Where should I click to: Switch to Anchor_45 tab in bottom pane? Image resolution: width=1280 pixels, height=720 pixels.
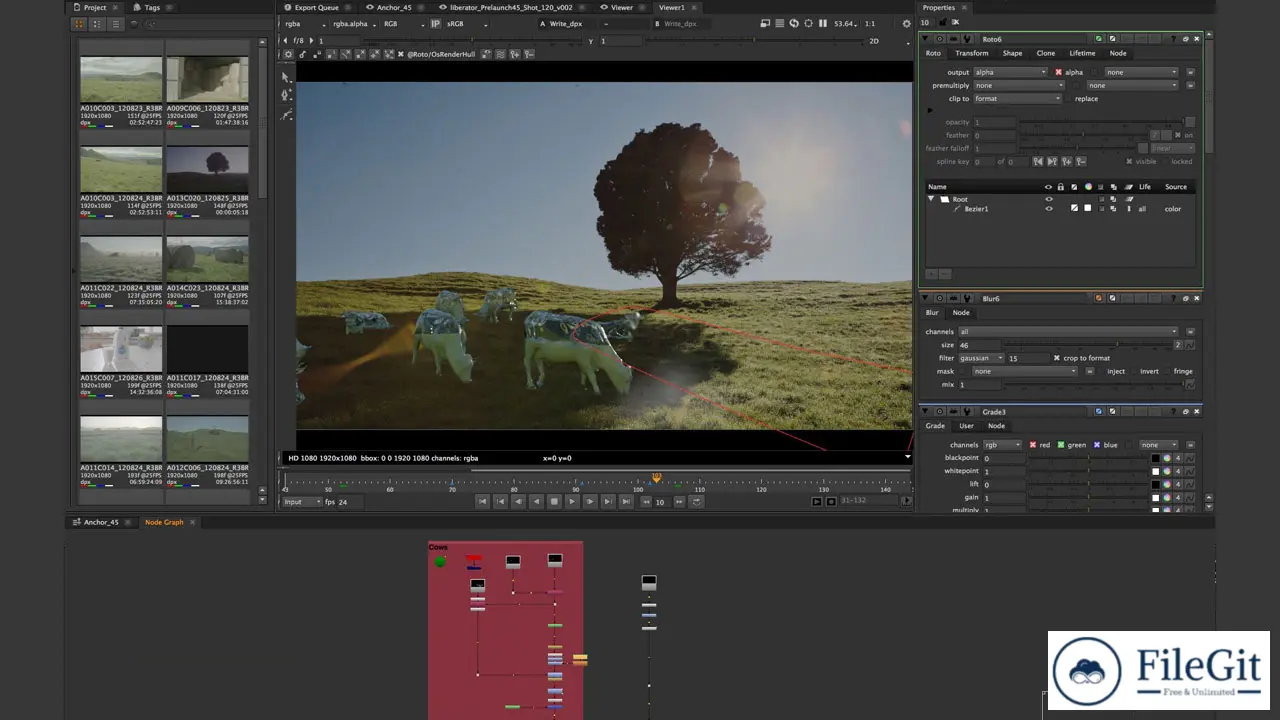[x=101, y=522]
